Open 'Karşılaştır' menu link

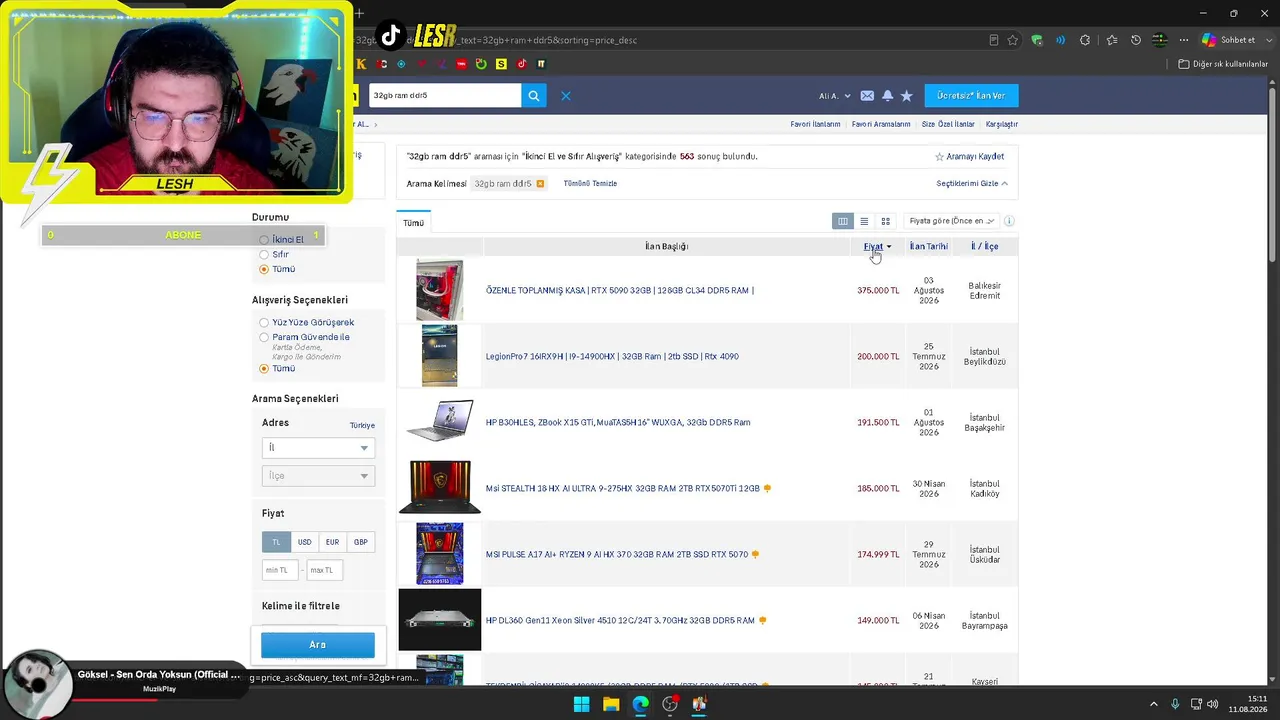1002,125
